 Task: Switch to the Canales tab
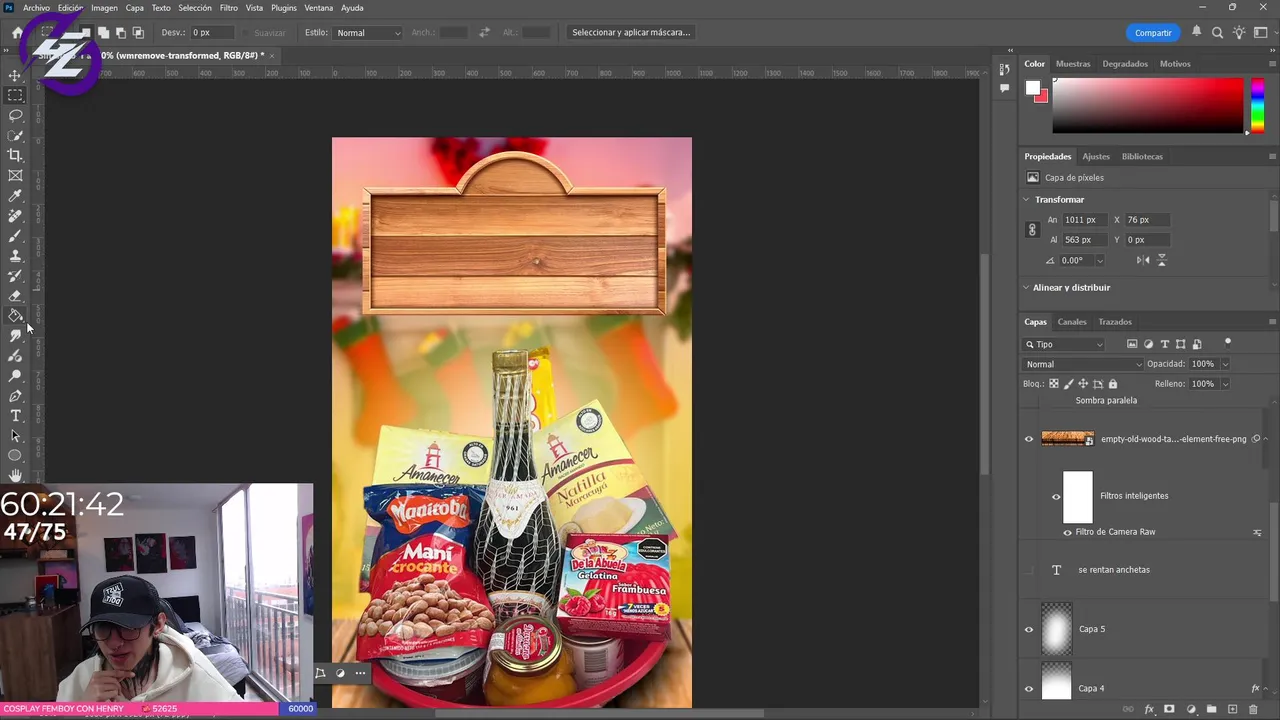tap(1072, 322)
